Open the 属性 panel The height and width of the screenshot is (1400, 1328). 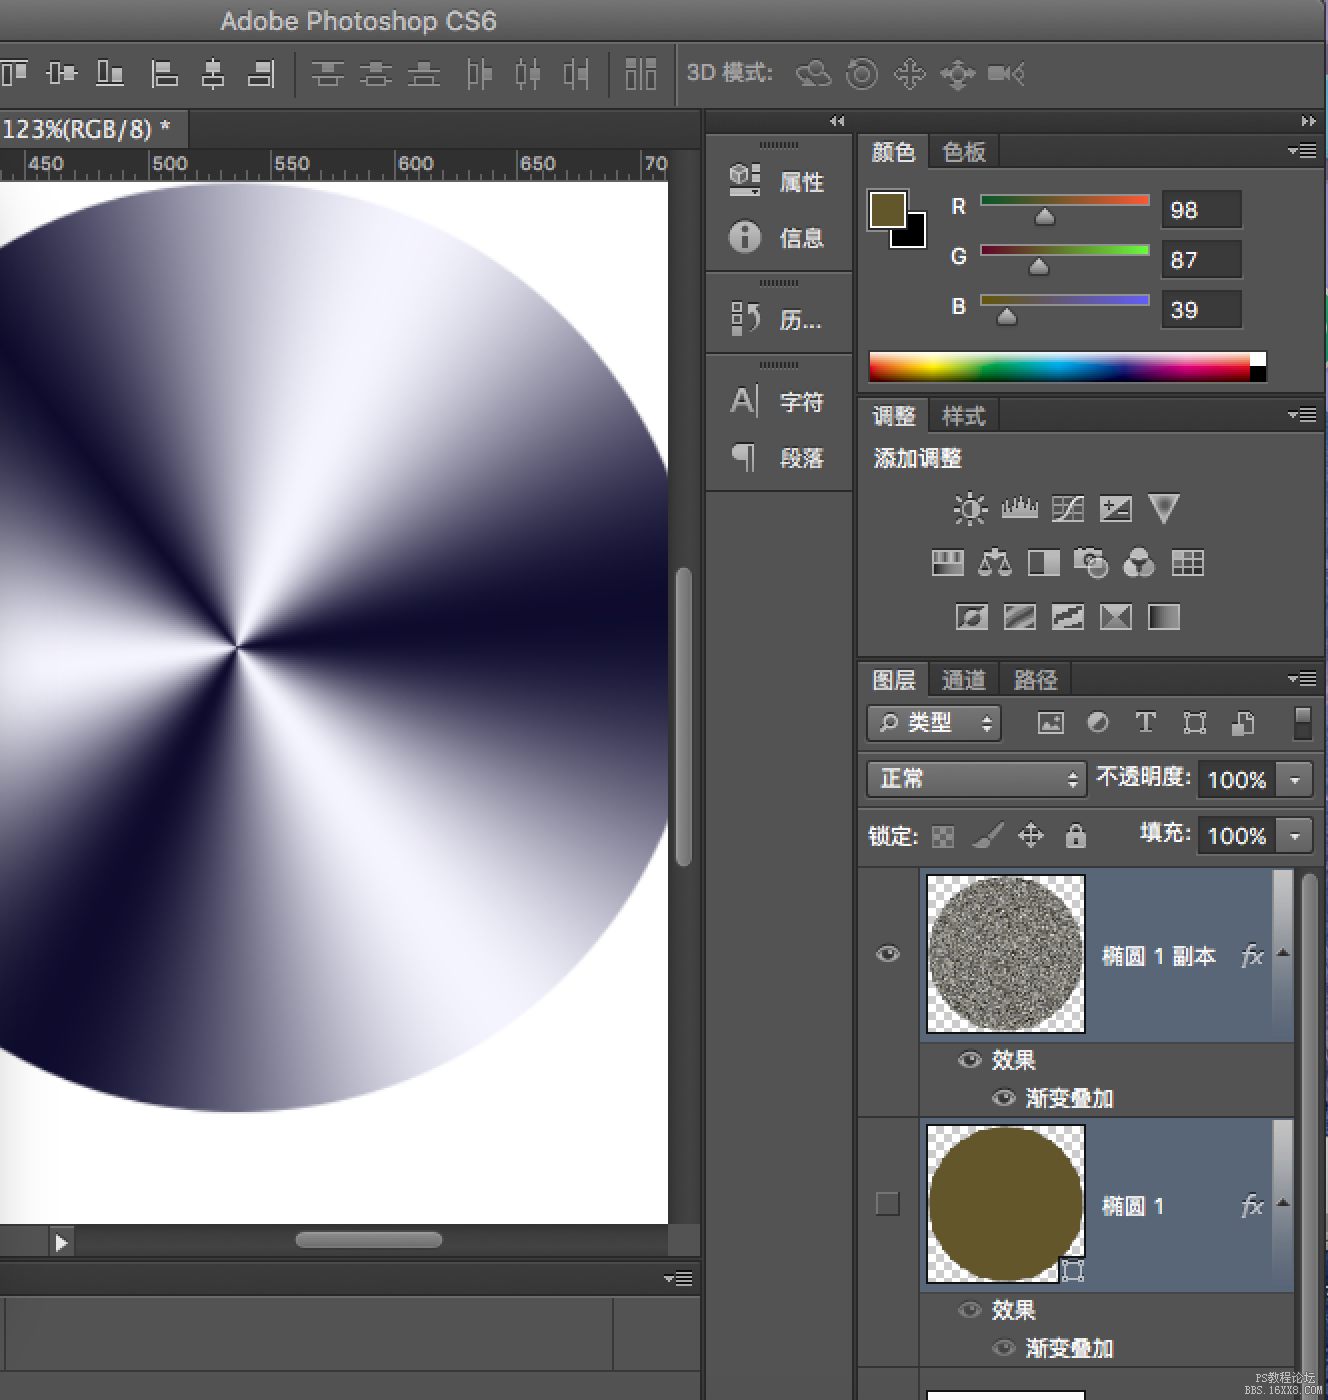coord(778,181)
